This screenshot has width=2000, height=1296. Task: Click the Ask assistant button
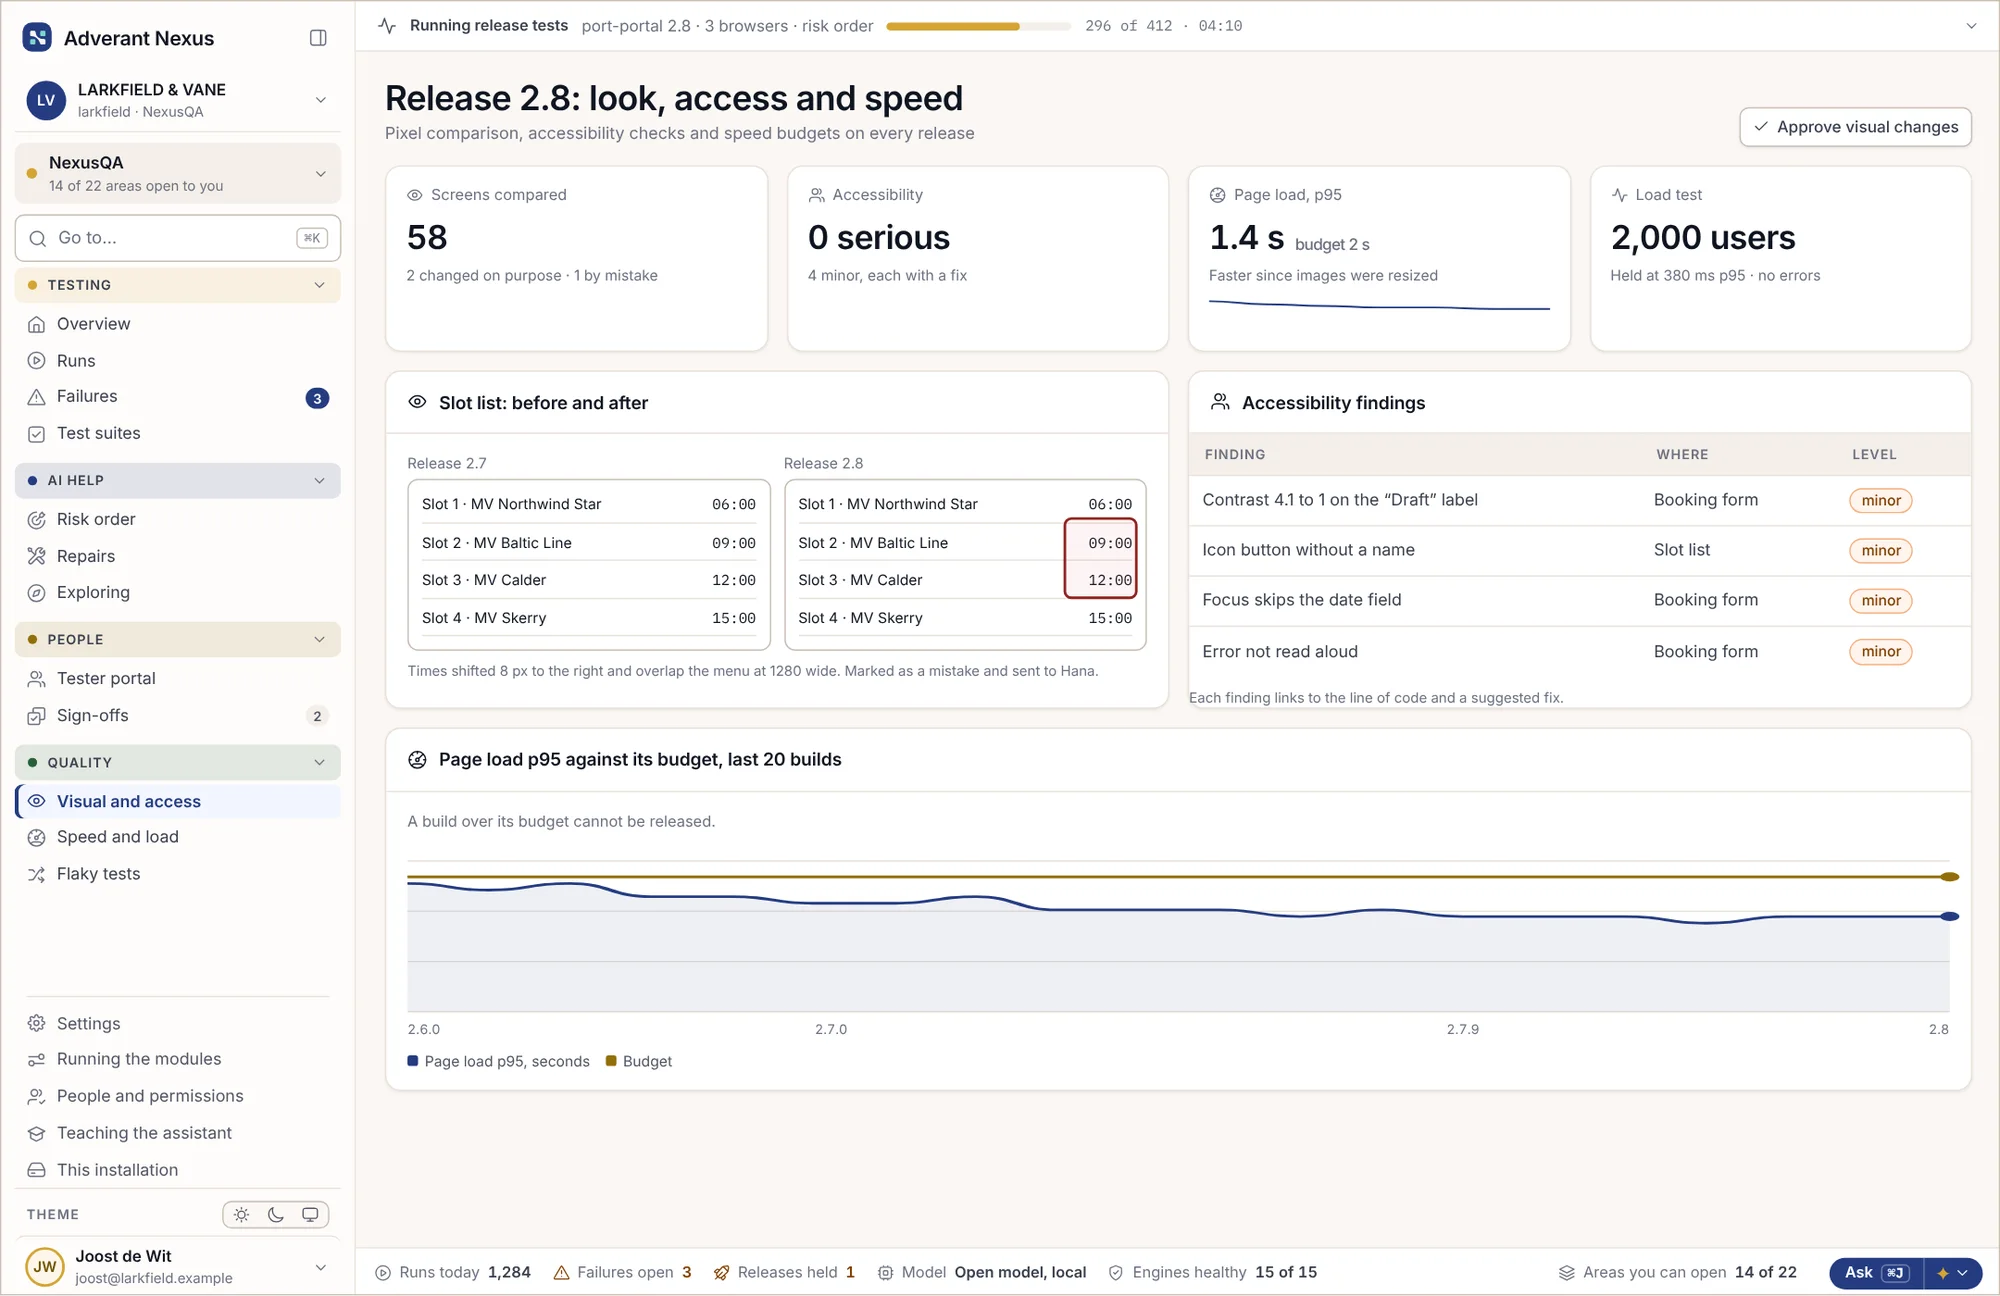coord(1877,1273)
